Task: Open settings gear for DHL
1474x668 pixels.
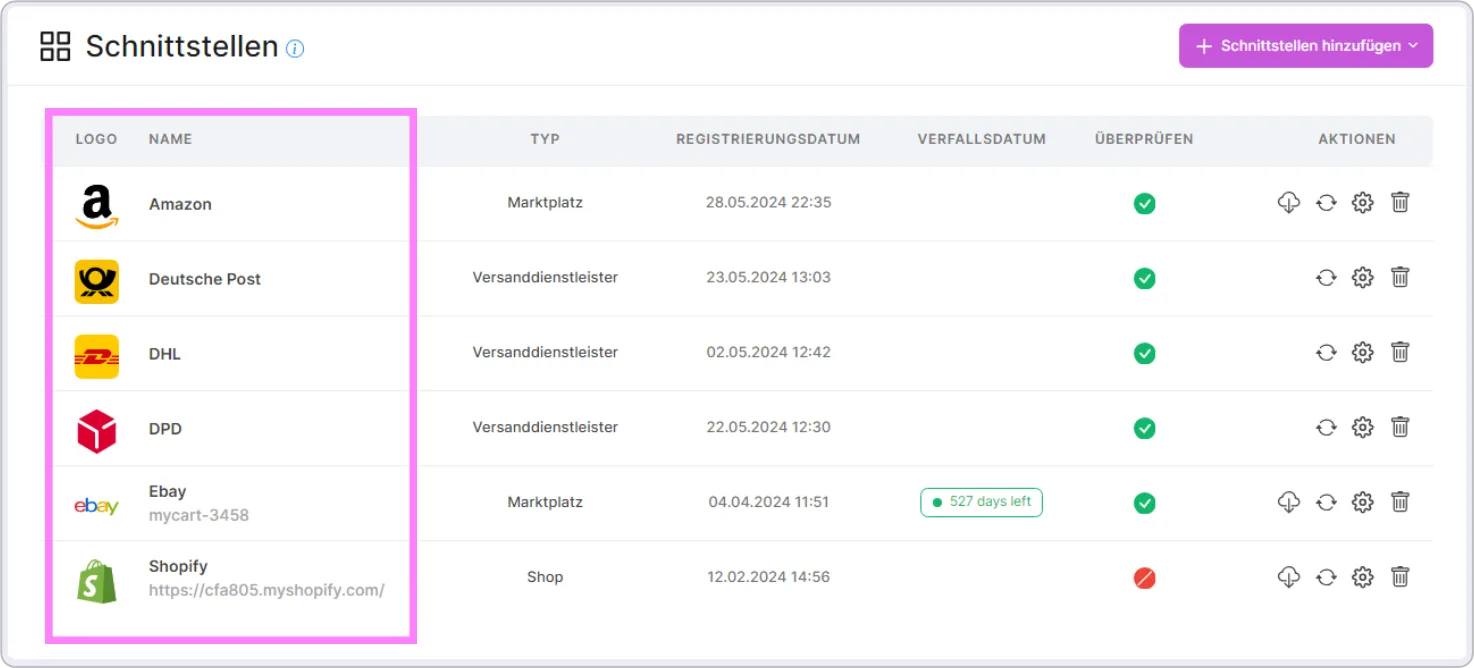Action: pyautogui.click(x=1362, y=353)
